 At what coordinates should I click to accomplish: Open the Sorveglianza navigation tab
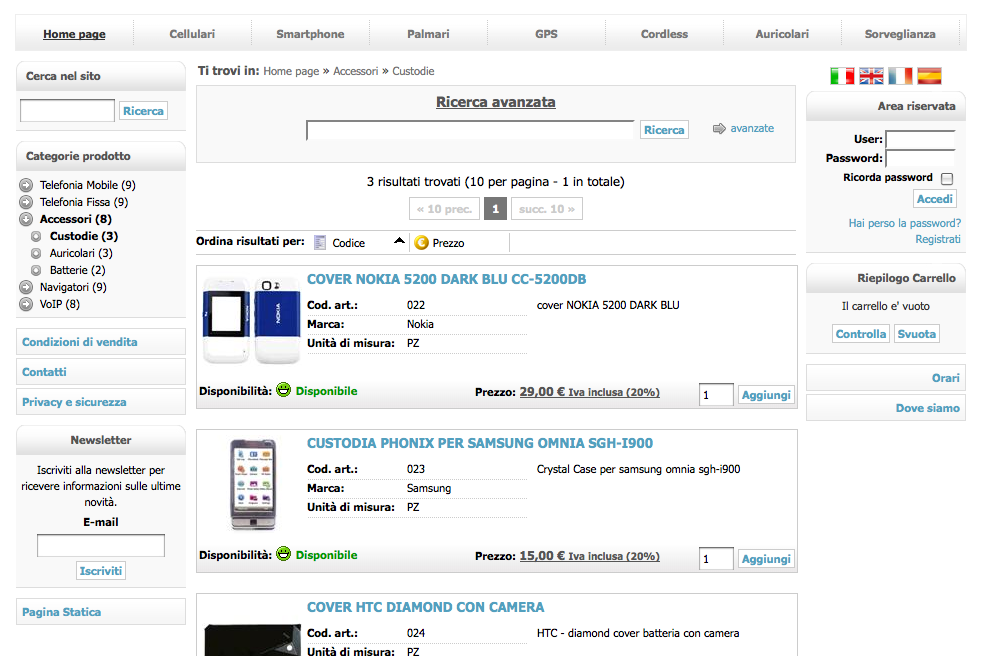click(x=900, y=34)
